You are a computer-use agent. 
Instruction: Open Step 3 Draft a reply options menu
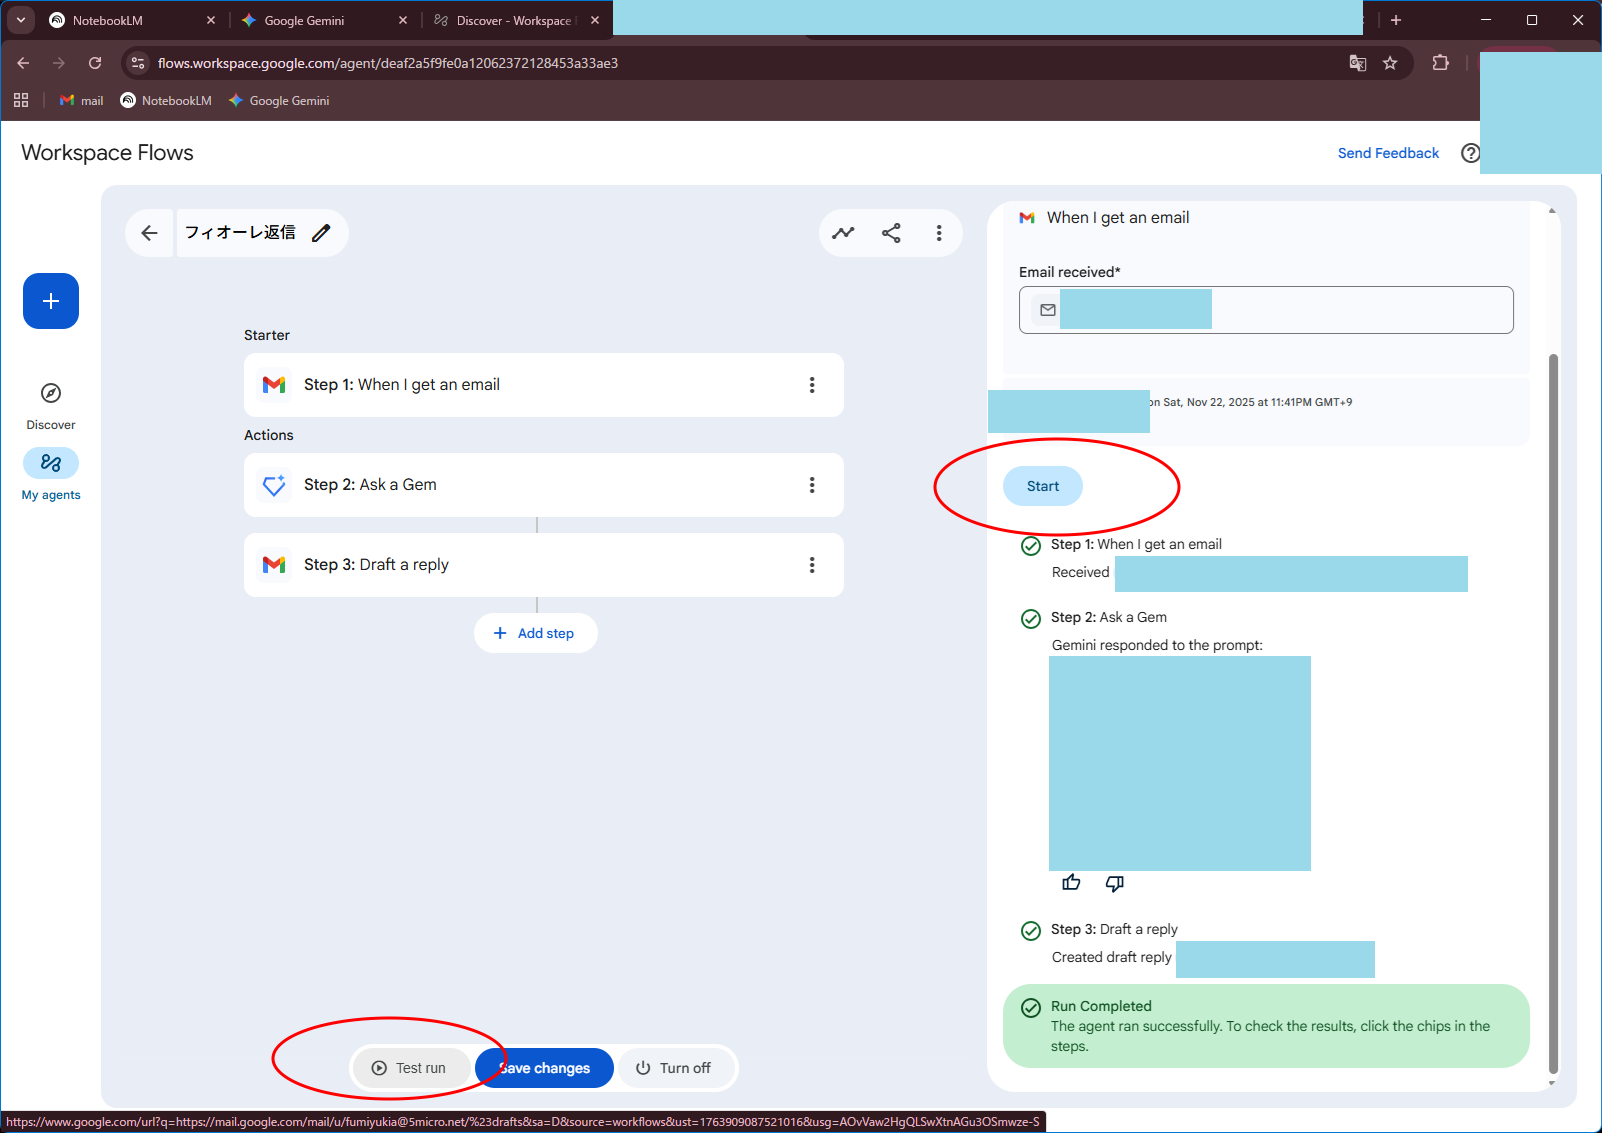811,565
